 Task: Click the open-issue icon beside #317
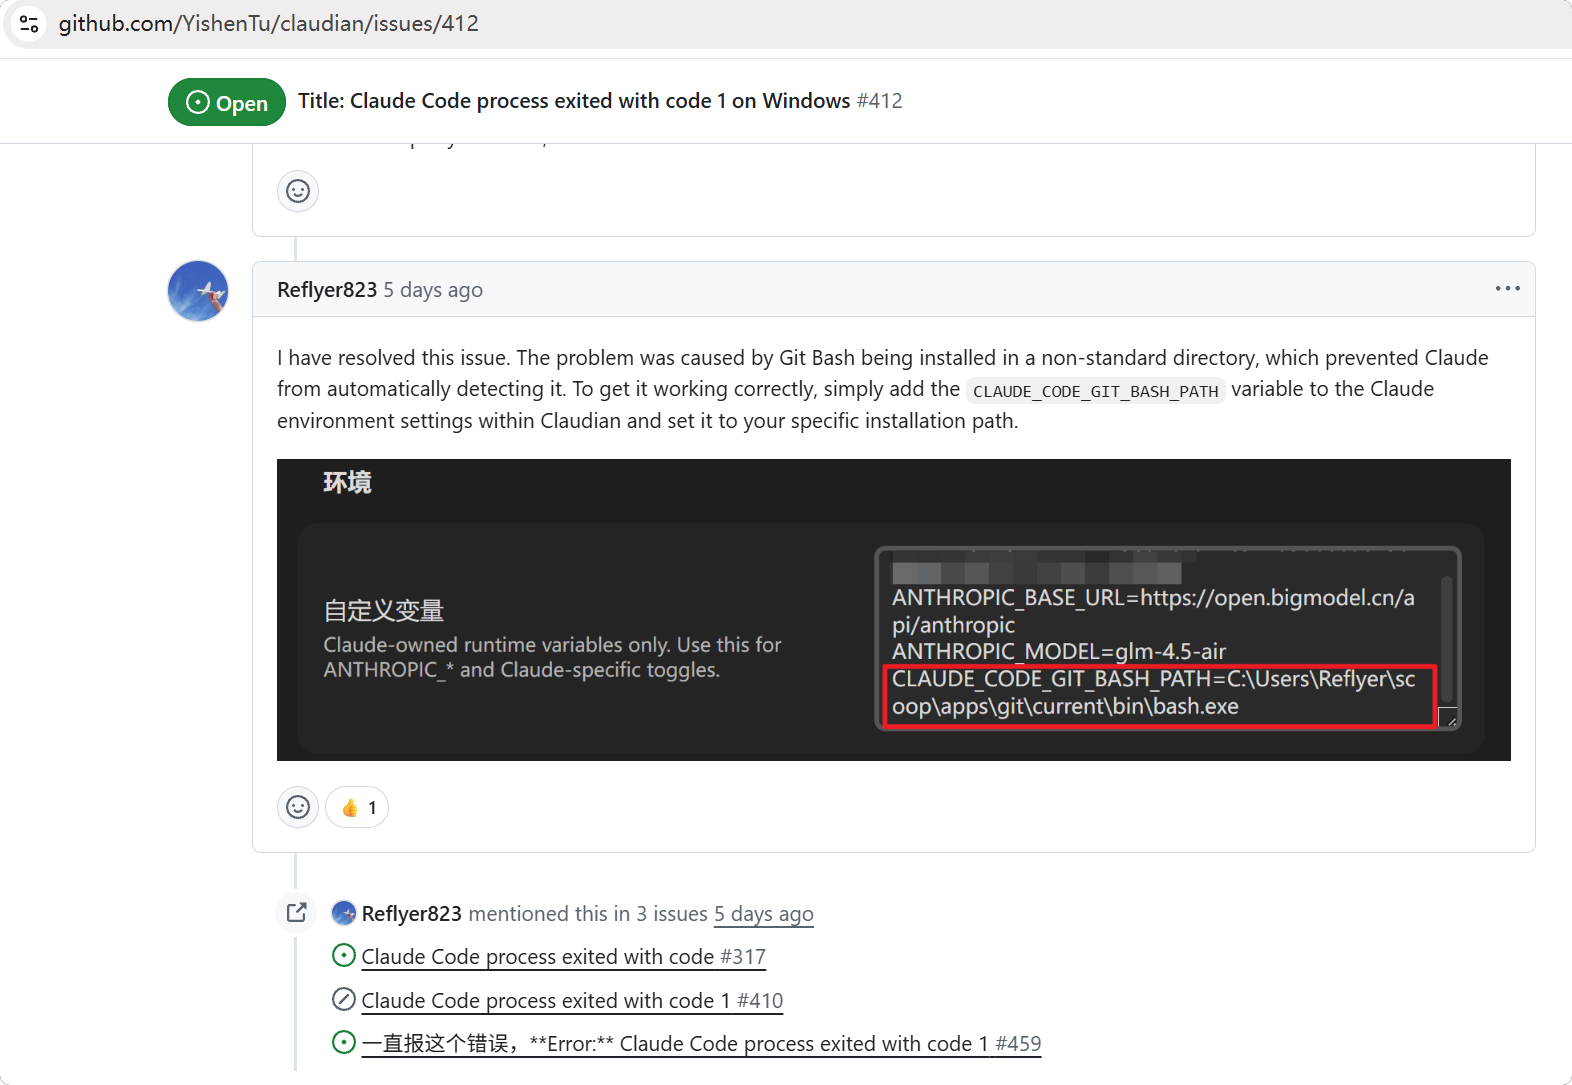[343, 956]
